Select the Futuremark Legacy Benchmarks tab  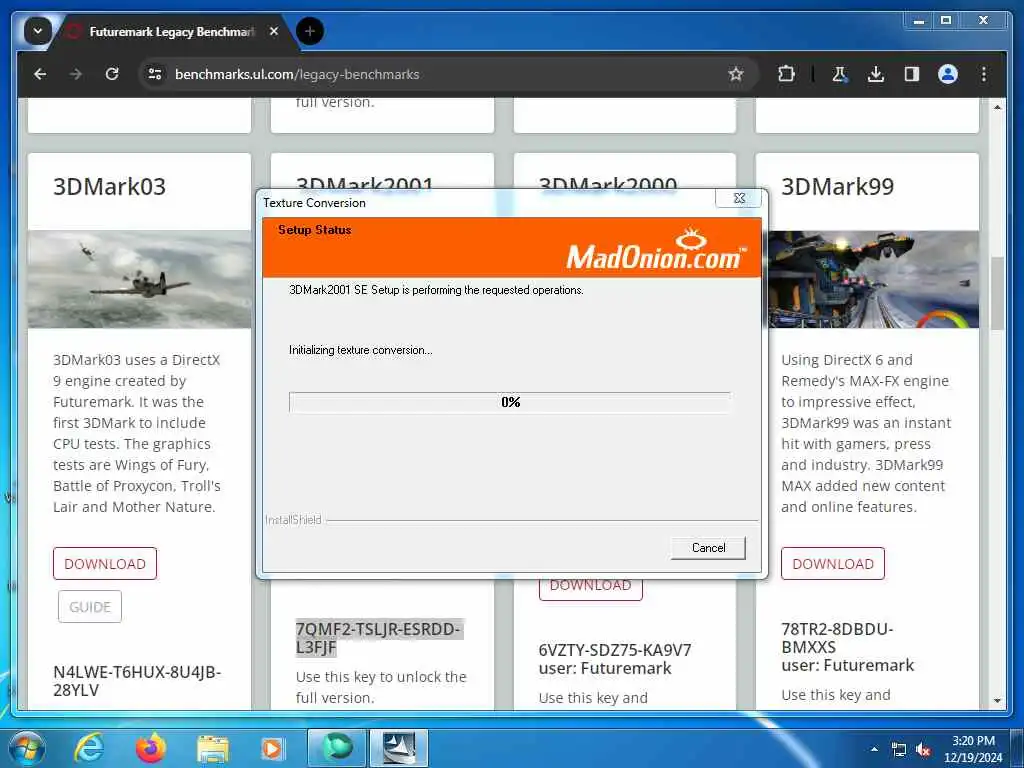tap(171, 31)
